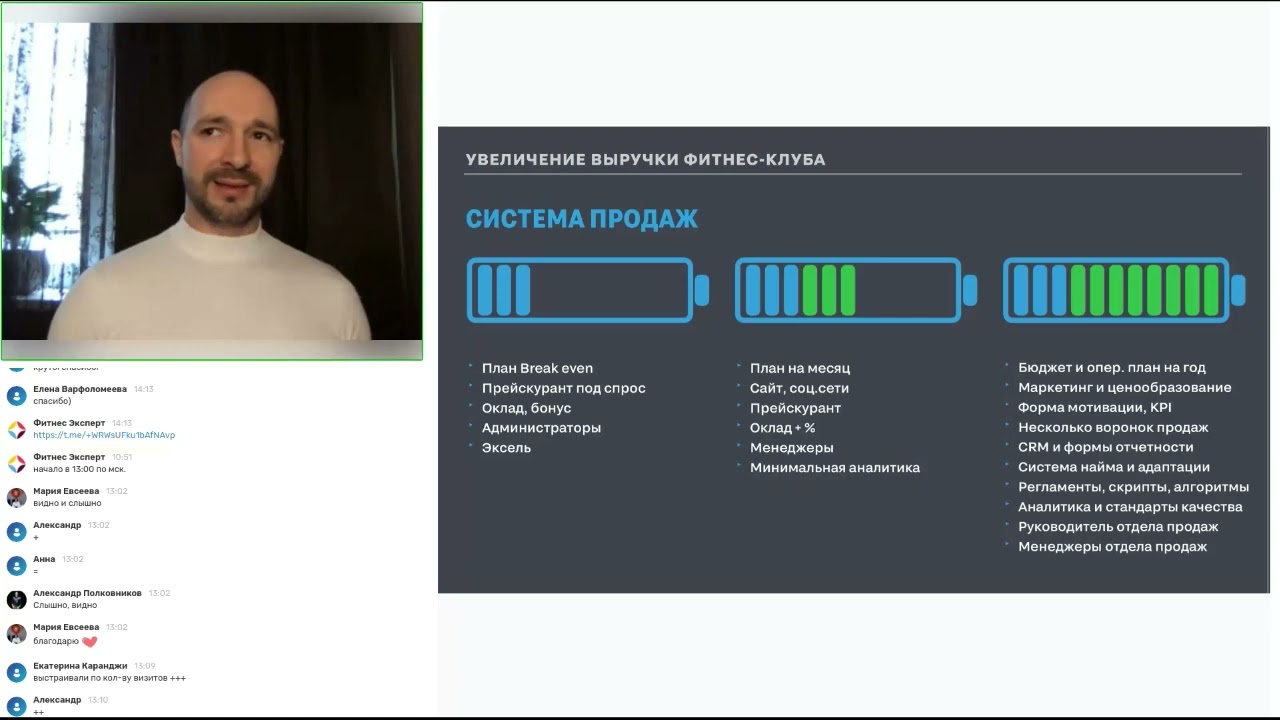
Task: Click the bullet 'Форма мотивации, KPI'
Action: point(1095,407)
